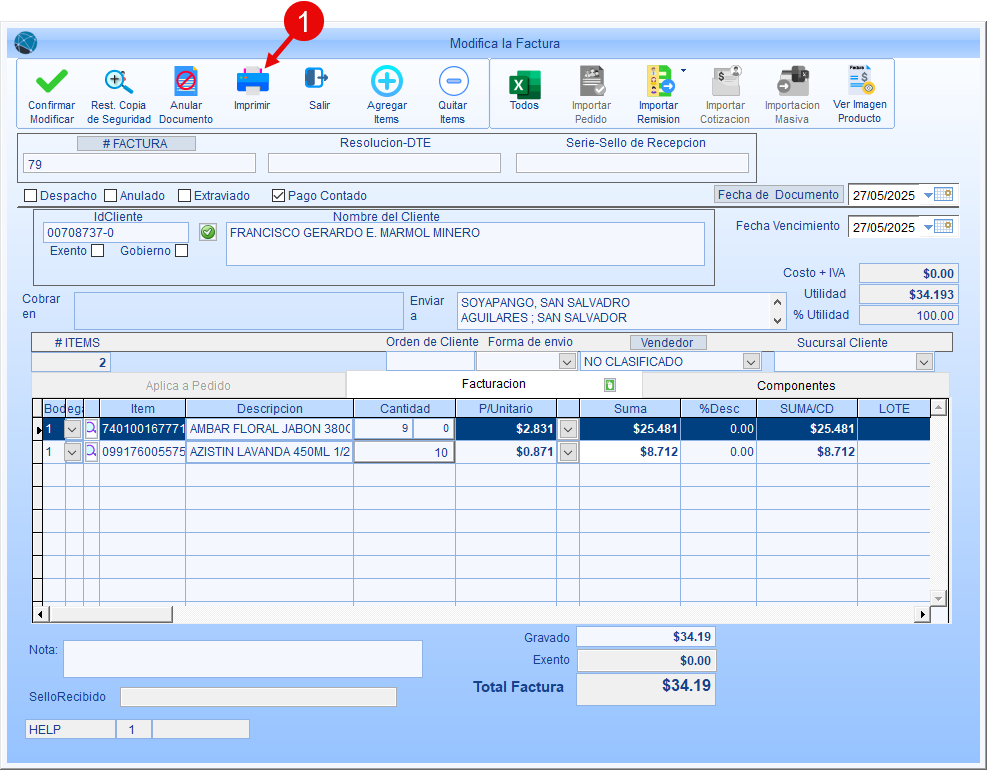Click the Vendedor button

(x=668, y=343)
